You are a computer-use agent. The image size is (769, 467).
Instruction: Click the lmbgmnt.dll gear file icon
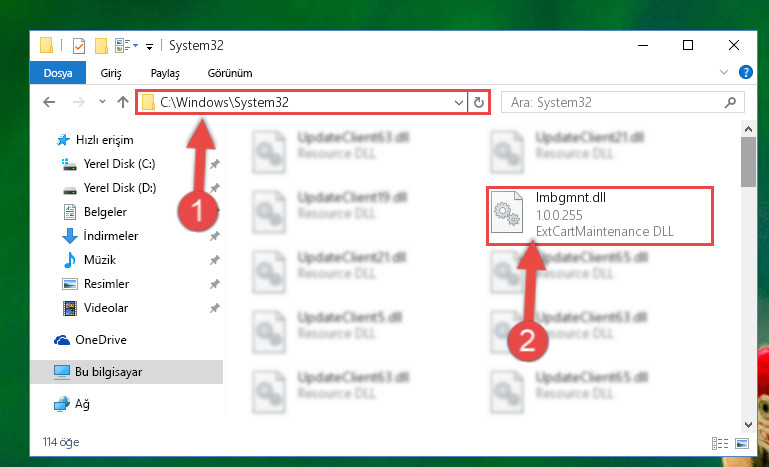point(507,212)
